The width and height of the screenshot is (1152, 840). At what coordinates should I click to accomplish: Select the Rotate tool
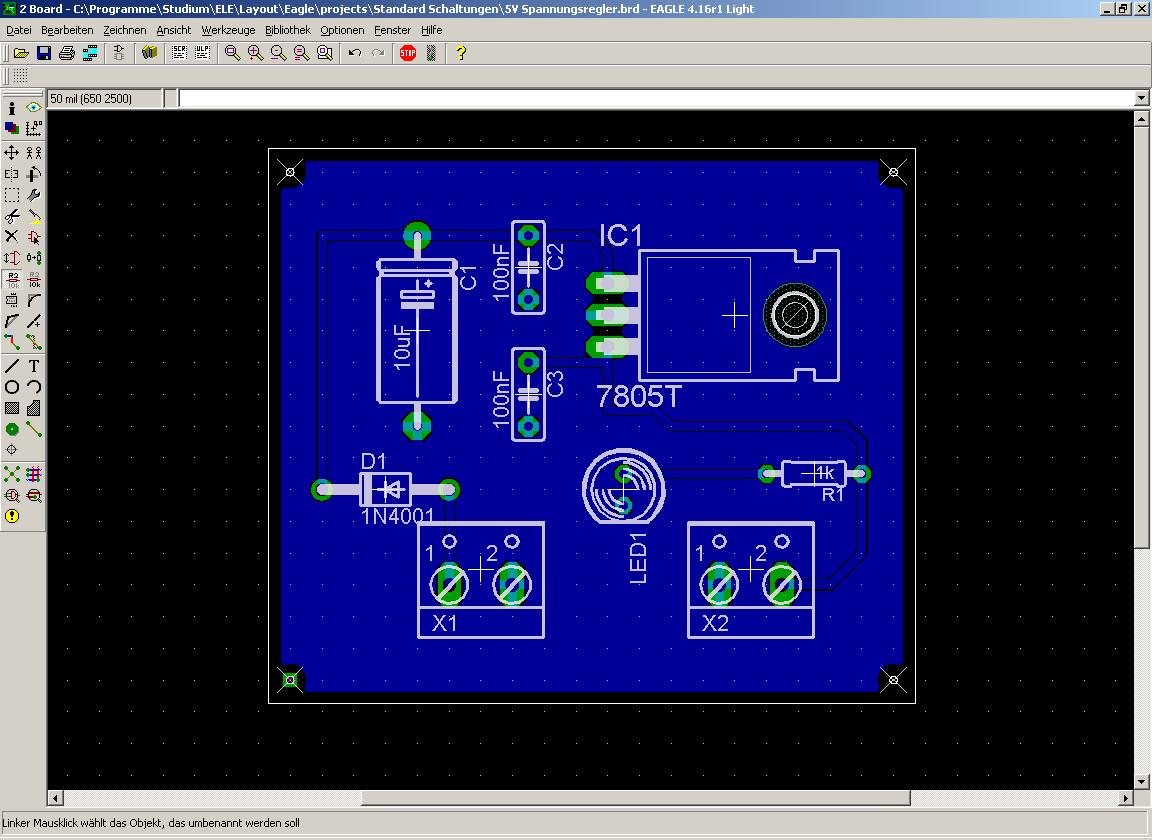[34, 174]
